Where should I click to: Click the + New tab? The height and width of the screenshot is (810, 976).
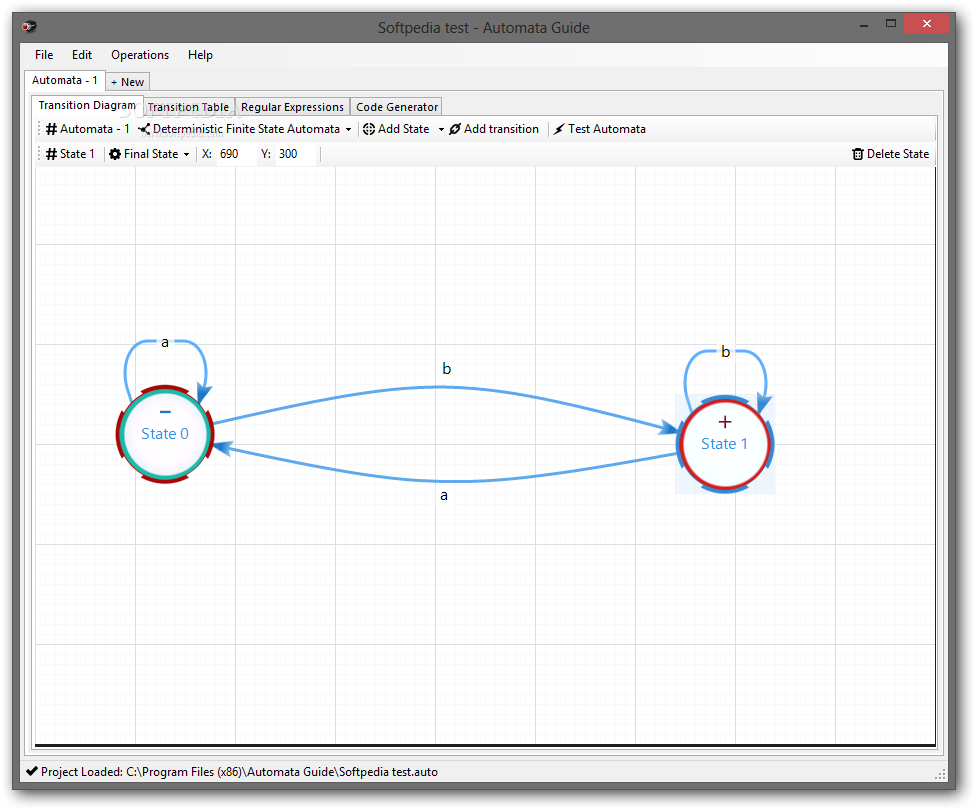coord(128,82)
